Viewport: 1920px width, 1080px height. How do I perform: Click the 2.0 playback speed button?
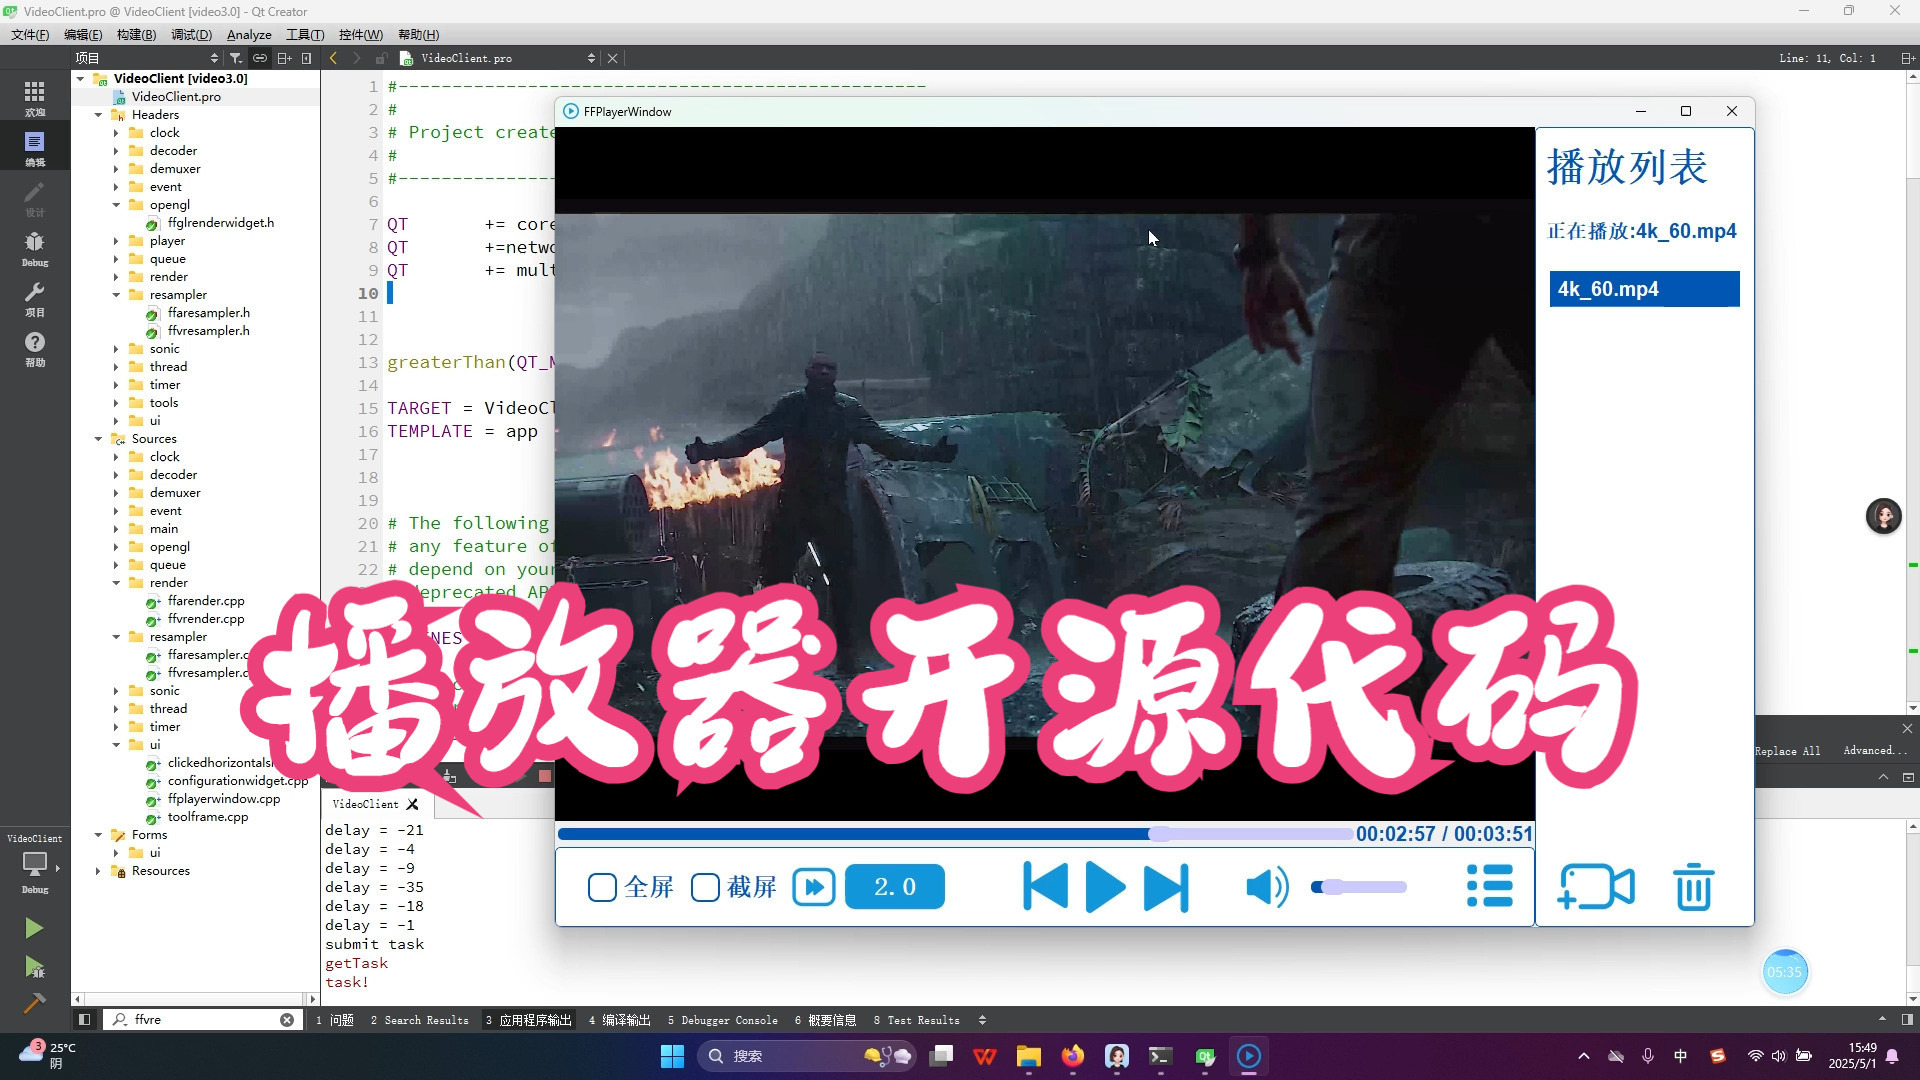tap(895, 887)
